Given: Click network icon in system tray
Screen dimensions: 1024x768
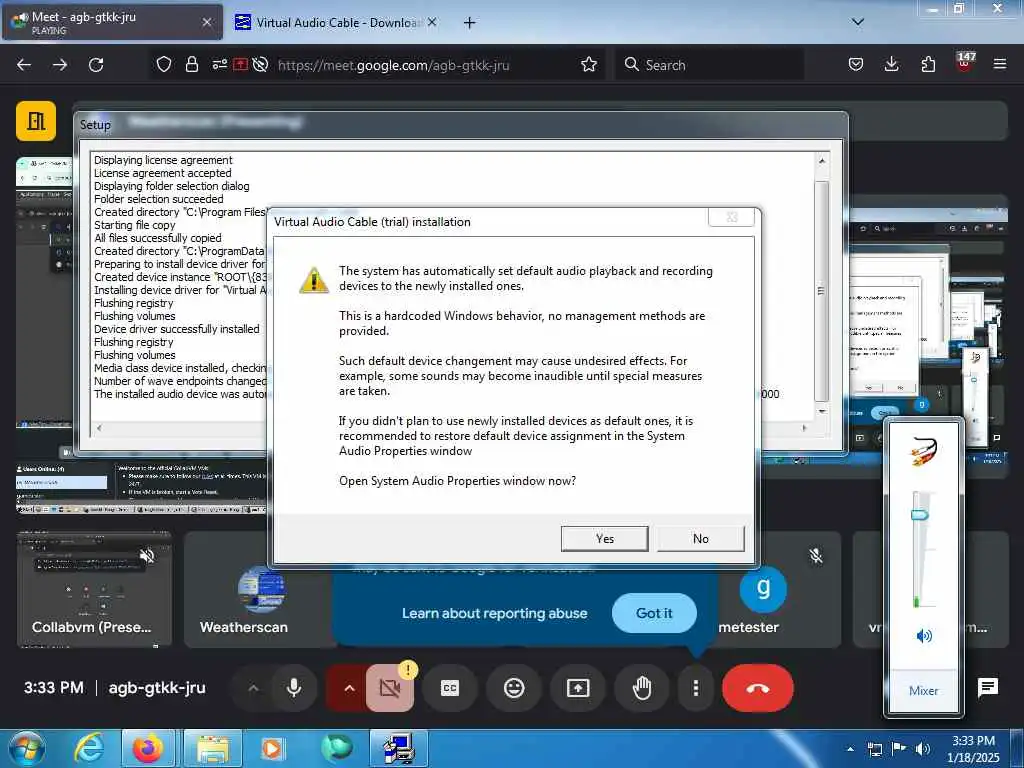Looking at the screenshot, I should [874, 749].
